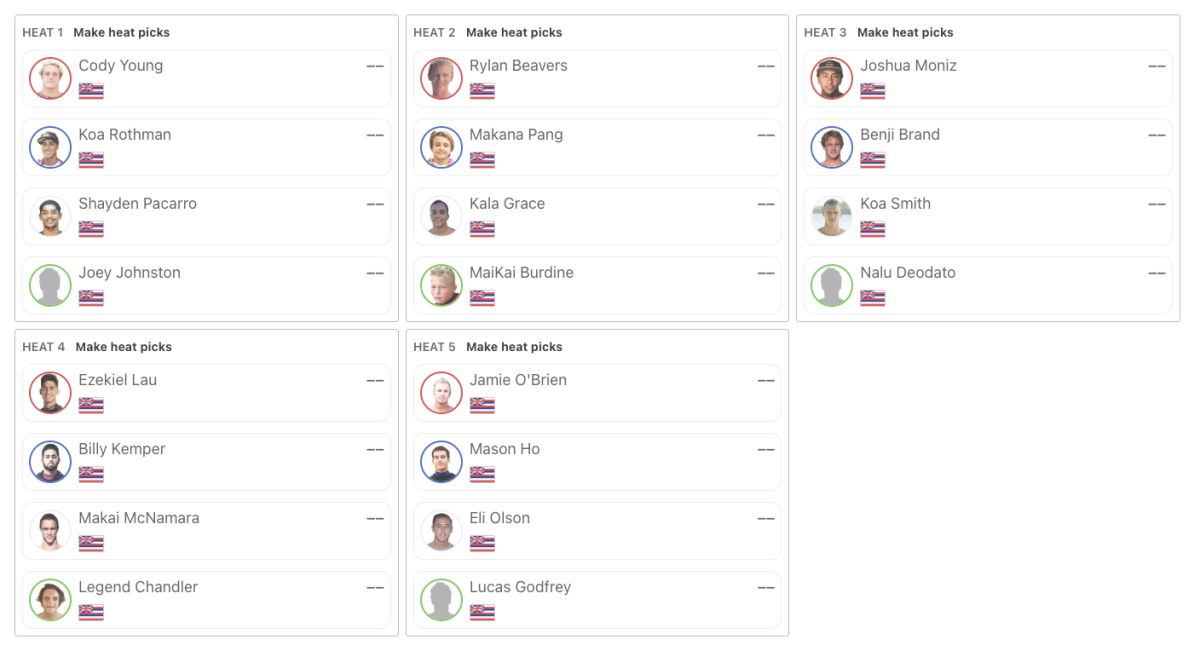This screenshot has width=1200, height=651.
Task: Click Nalu Deodato's placeholder avatar
Action: pyautogui.click(x=832, y=285)
